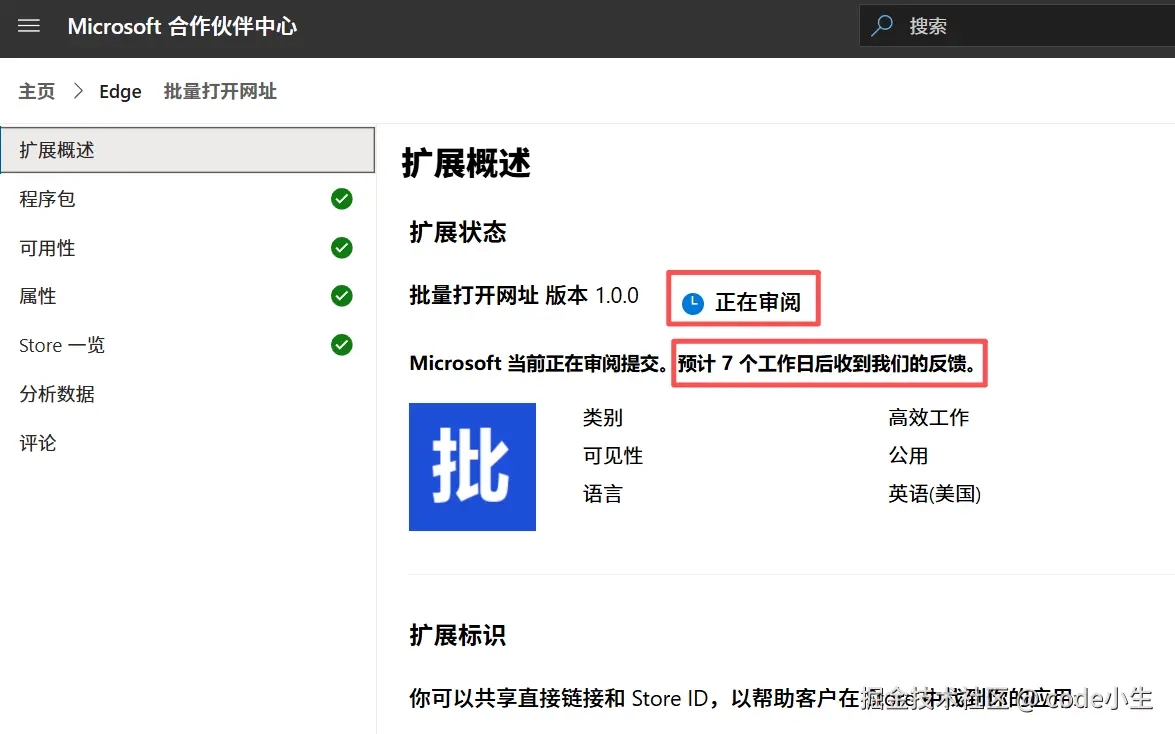Click the 批量打开网址 breadcrumb
The height and width of the screenshot is (734, 1175).
pos(220,91)
